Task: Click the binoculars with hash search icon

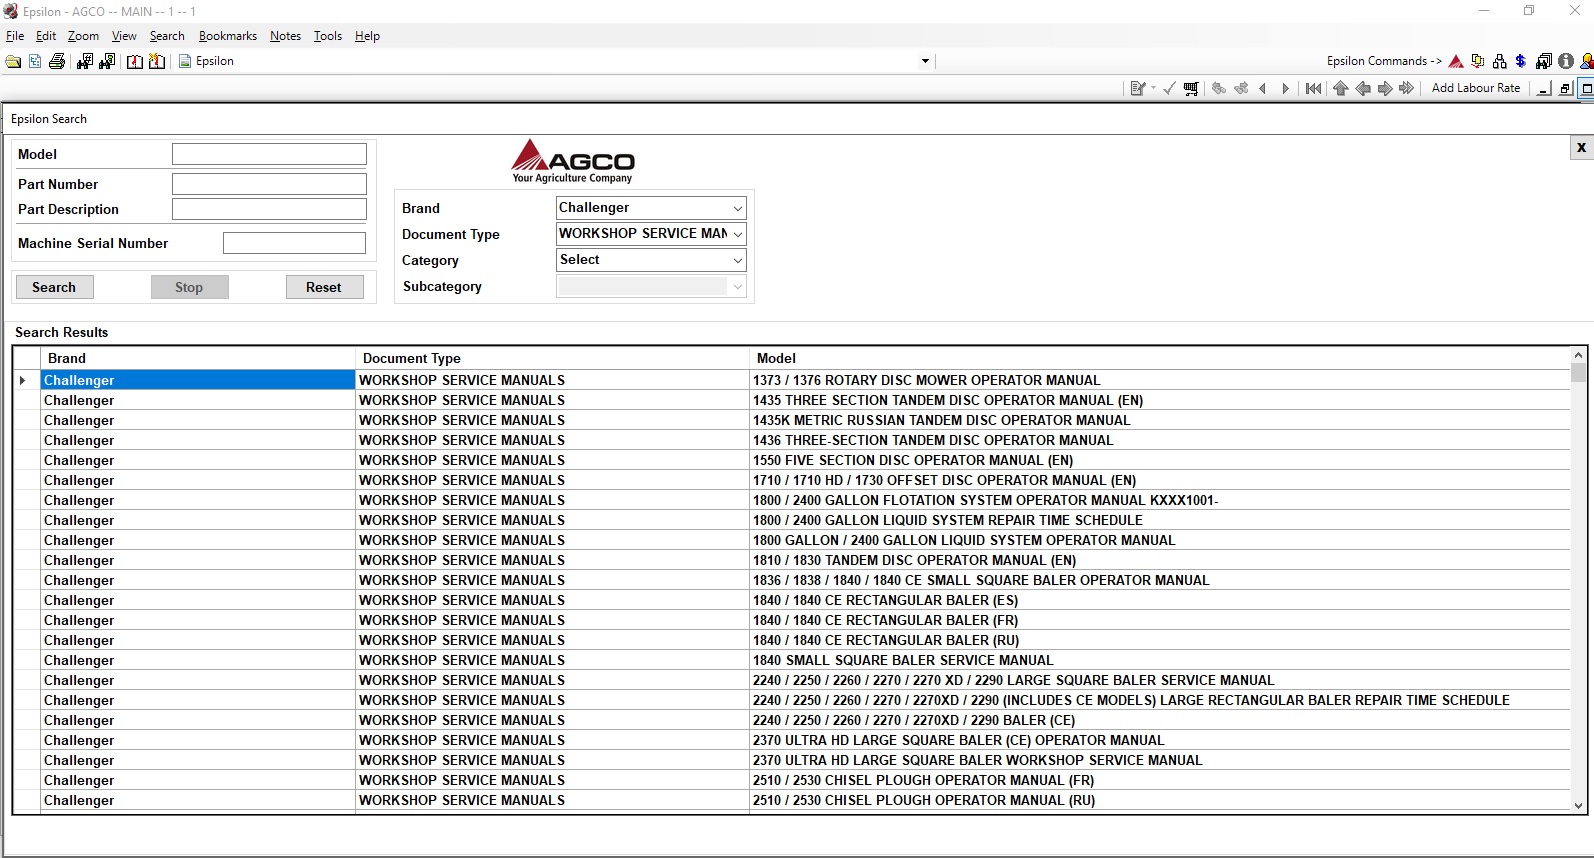Action: [x=84, y=61]
